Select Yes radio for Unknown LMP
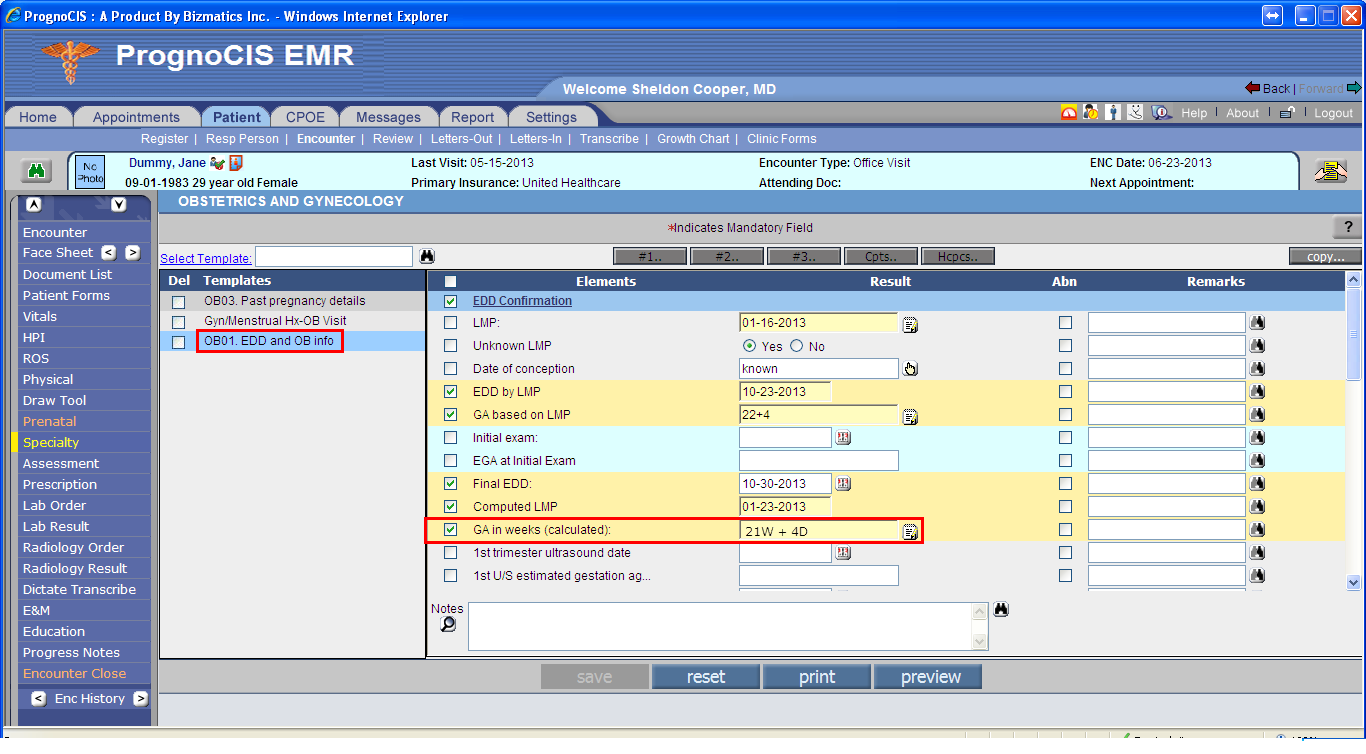This screenshot has width=1366, height=754. pos(749,346)
